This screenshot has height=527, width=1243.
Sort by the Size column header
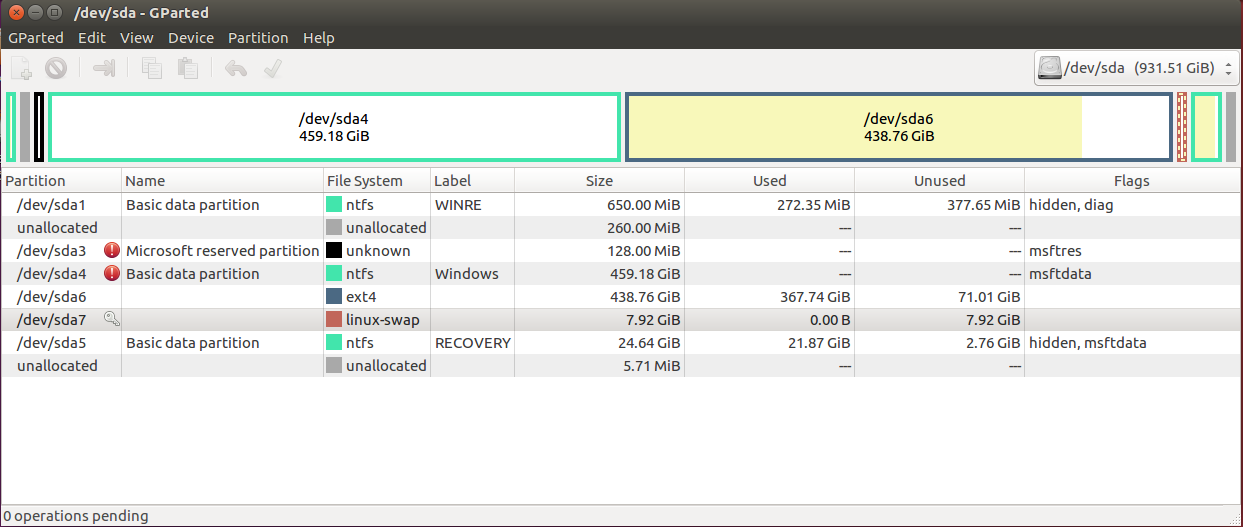[x=599, y=181]
